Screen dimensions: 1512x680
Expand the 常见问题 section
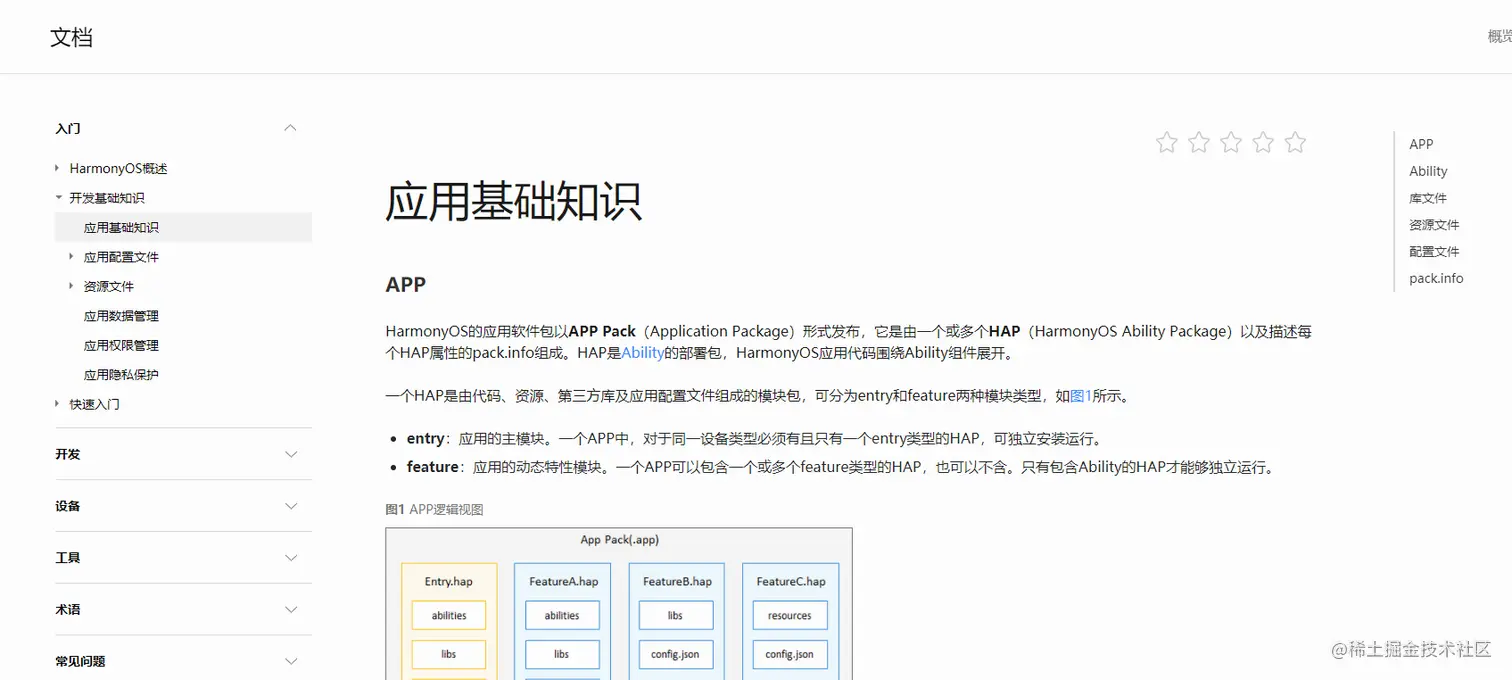[291, 661]
